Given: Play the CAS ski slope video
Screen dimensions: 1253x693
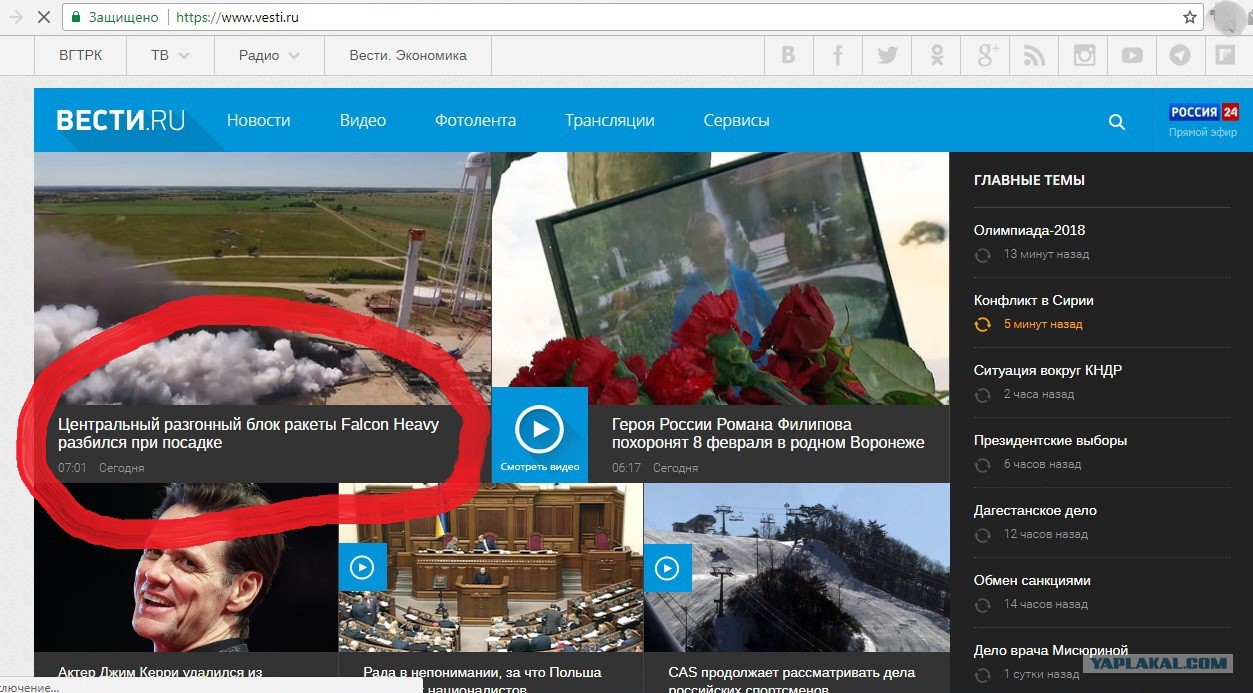Looking at the screenshot, I should (667, 568).
